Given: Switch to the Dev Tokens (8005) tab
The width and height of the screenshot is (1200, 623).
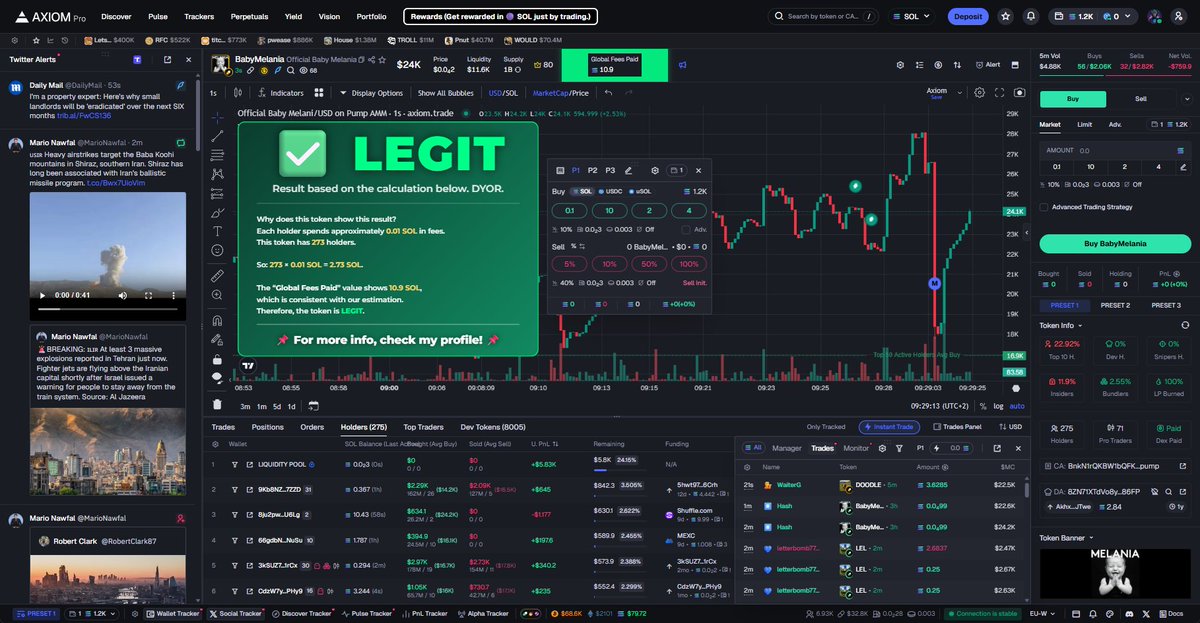Looking at the screenshot, I should pos(493,427).
